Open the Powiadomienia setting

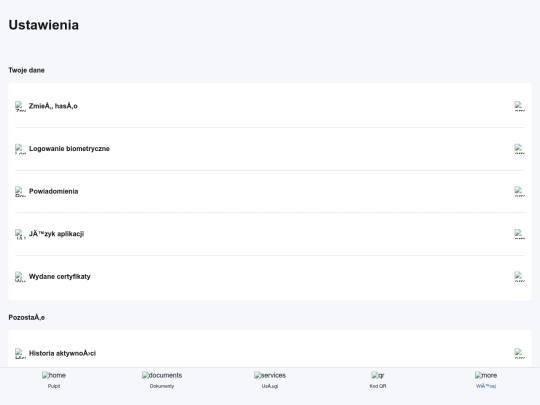[270, 191]
